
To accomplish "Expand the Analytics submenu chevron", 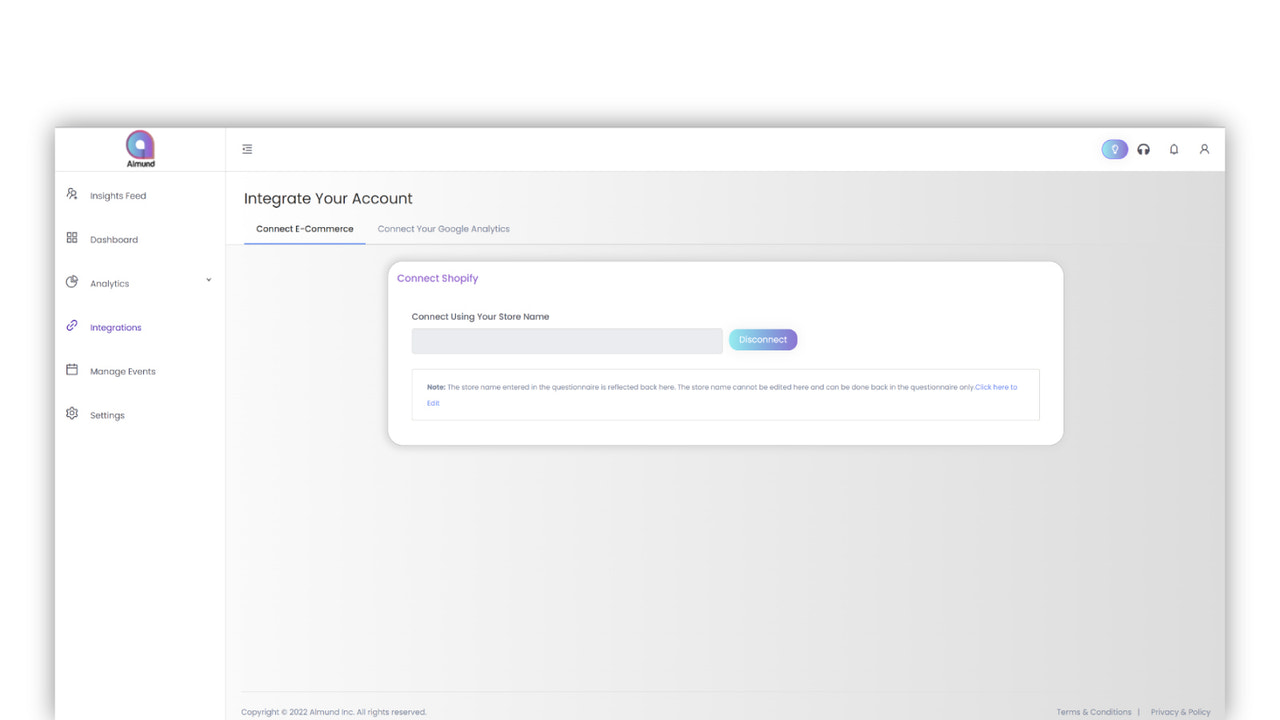I will [x=208, y=281].
